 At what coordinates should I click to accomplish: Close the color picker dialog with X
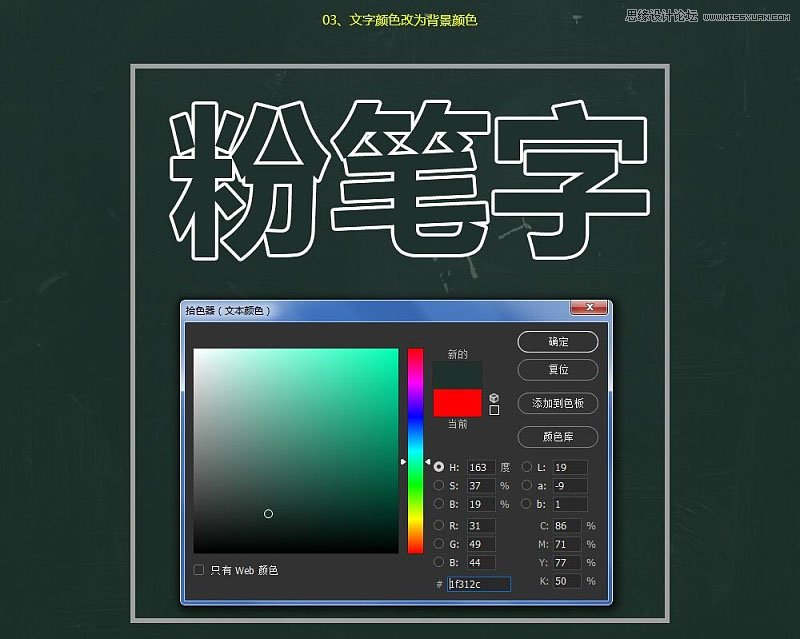point(589,309)
